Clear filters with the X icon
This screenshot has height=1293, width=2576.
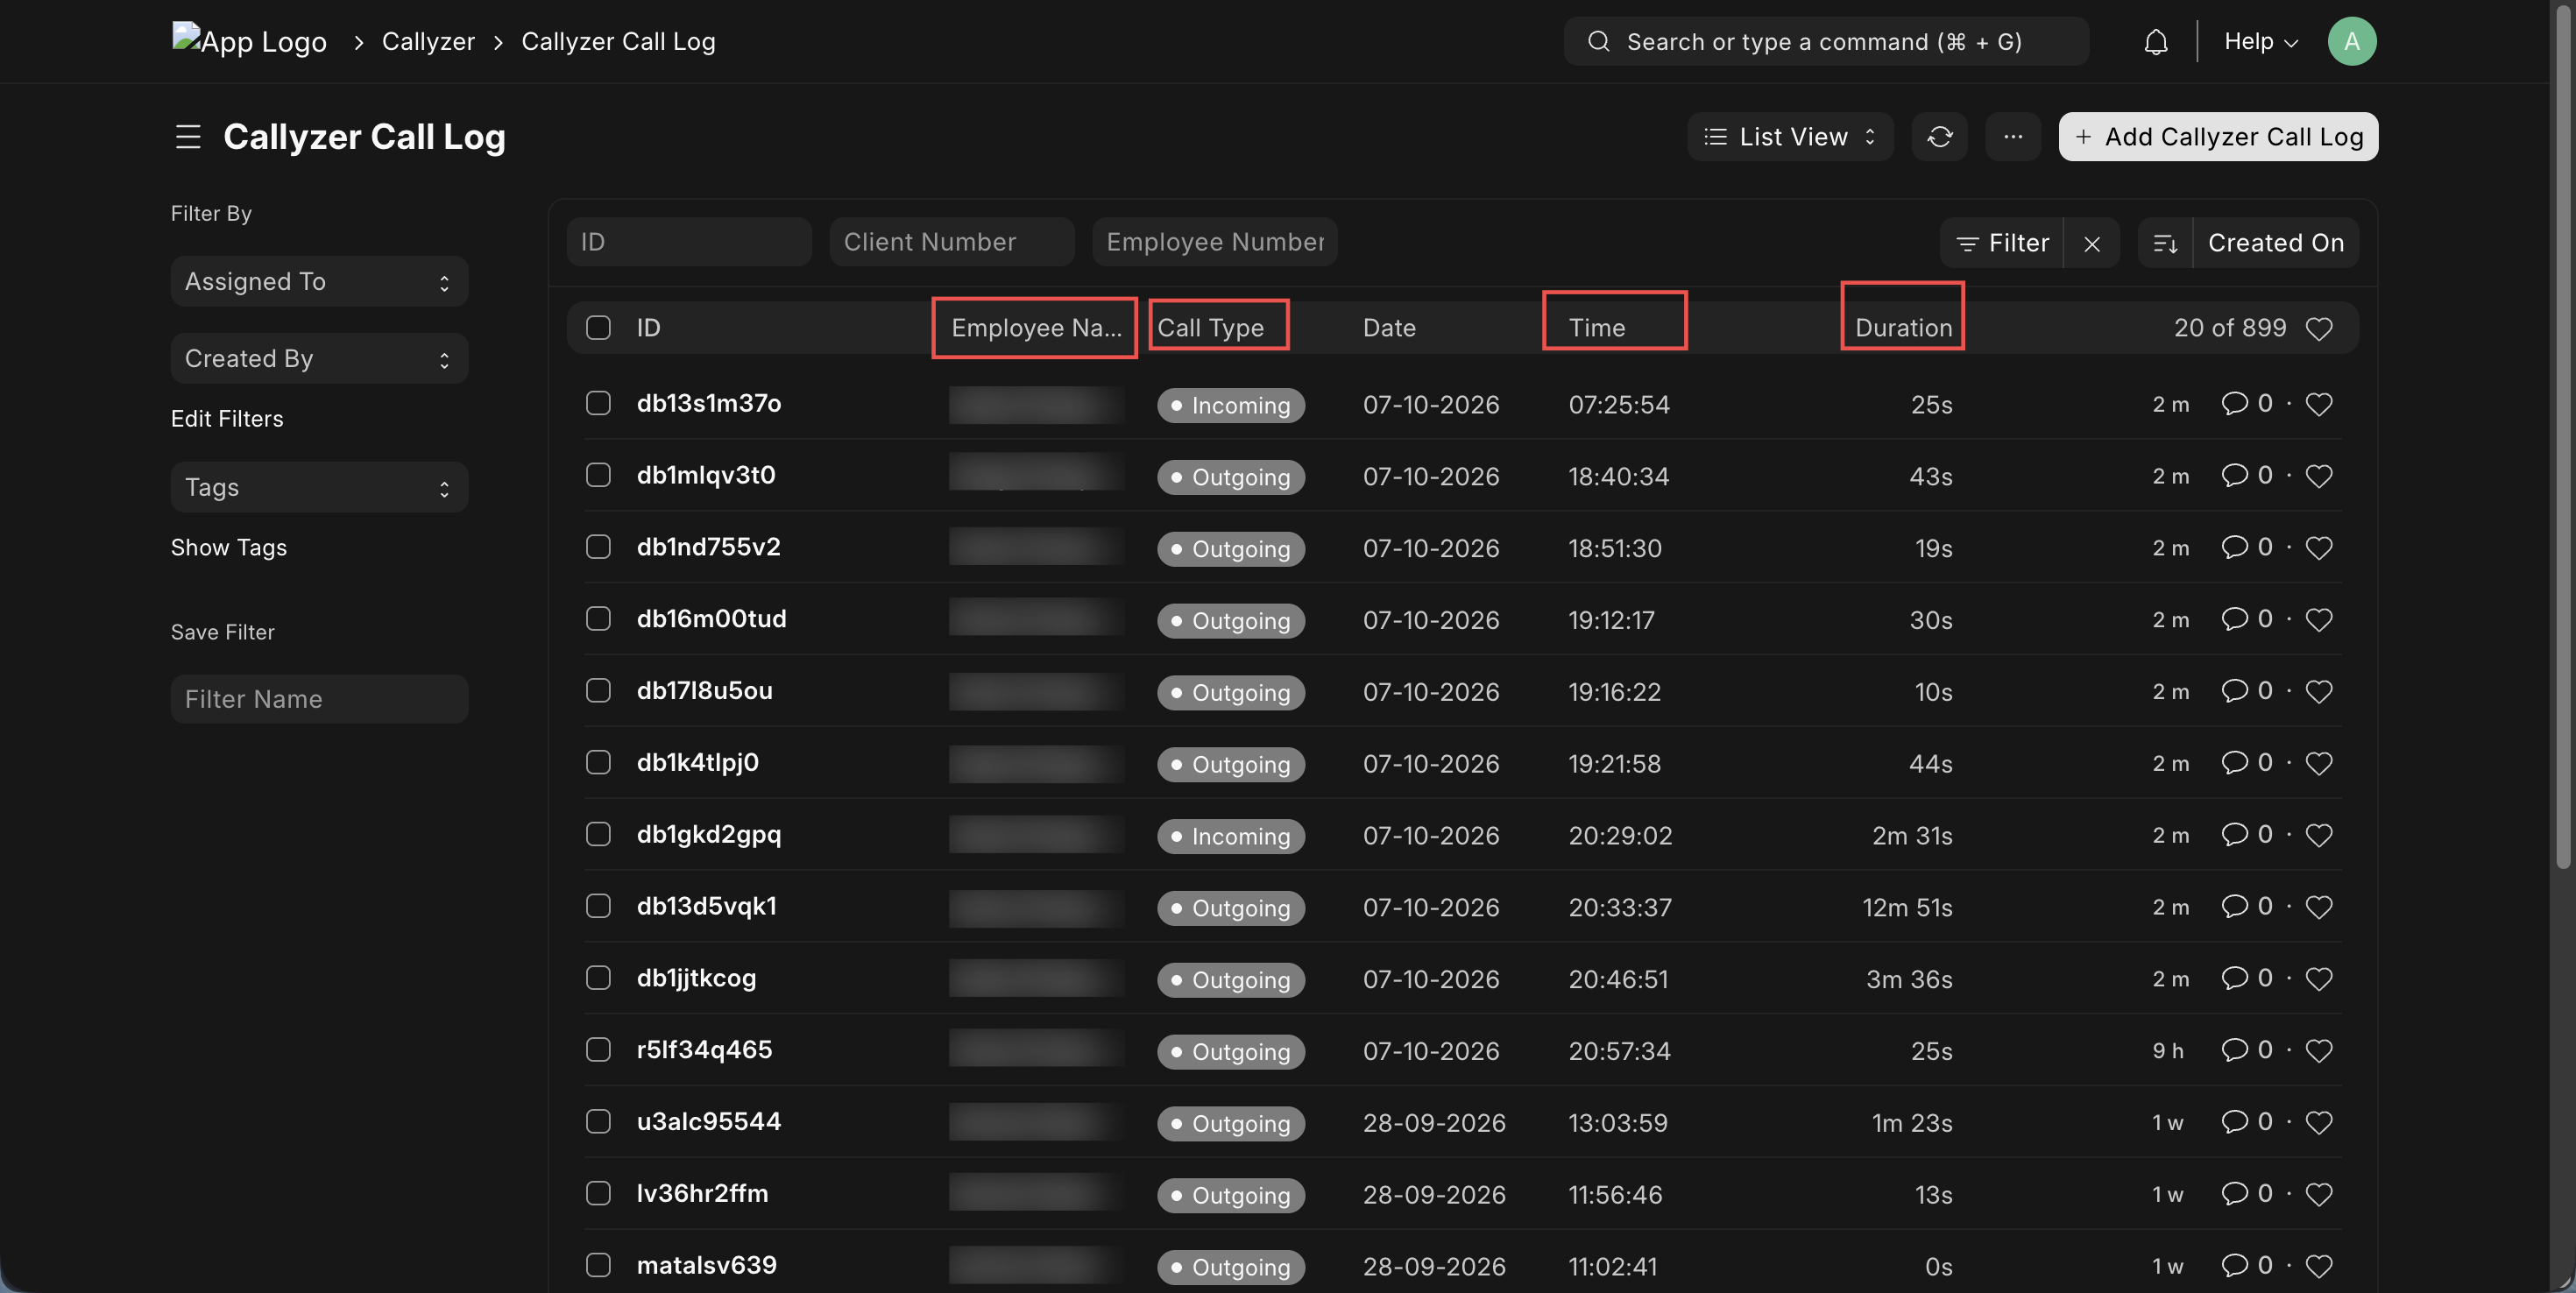[x=2091, y=243]
